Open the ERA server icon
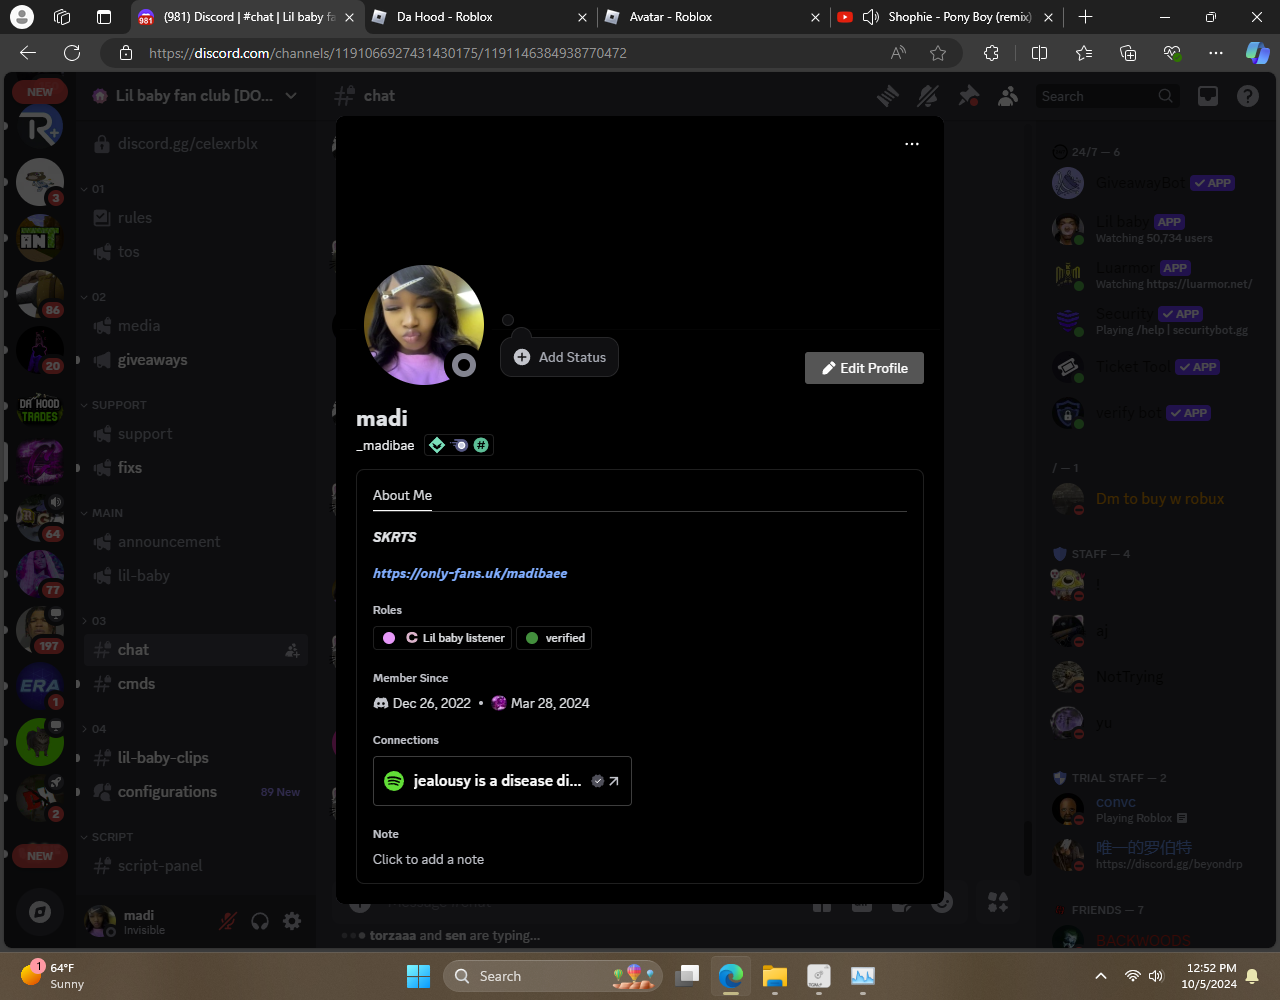Screen dimensions: 1280x1000 (x=40, y=686)
